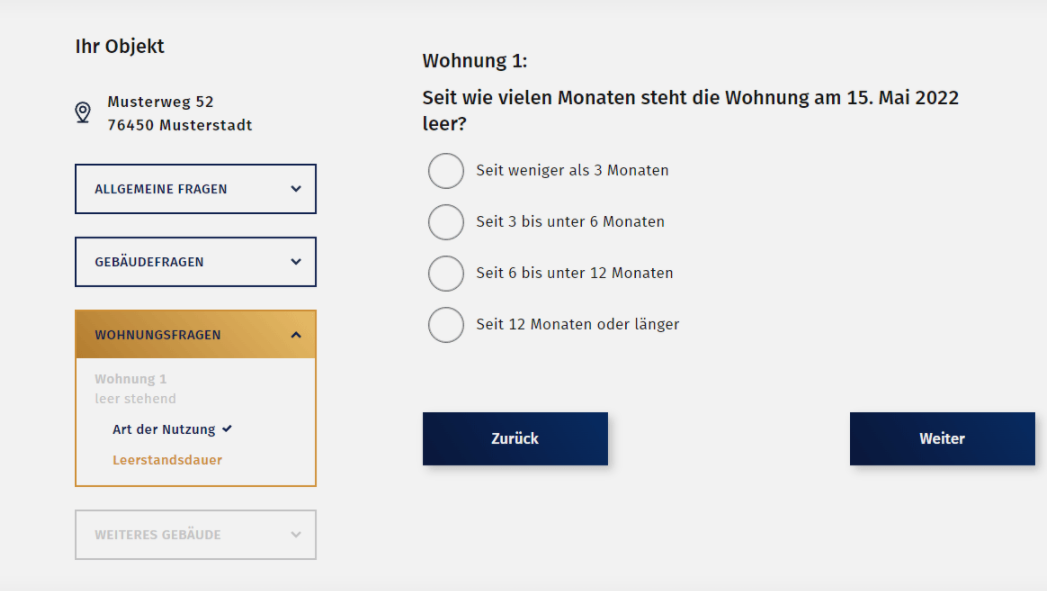The height and width of the screenshot is (591, 1047).
Task: Expand the Allgemeine Fragen section
Action: [x=196, y=189]
